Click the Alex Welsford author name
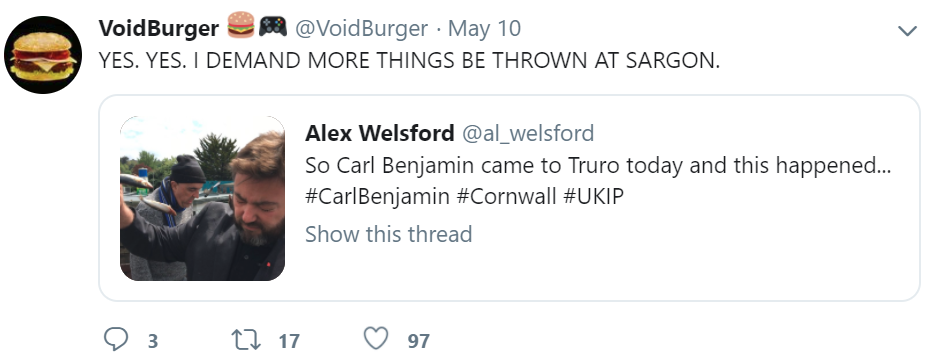 point(380,133)
